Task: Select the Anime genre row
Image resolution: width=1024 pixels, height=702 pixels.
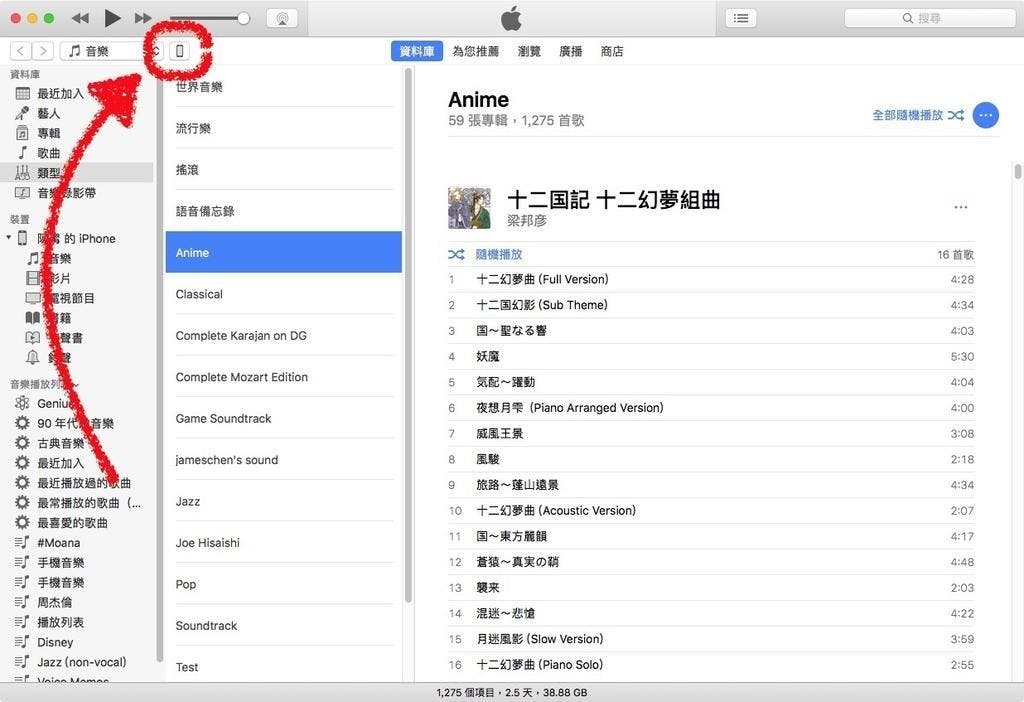Action: (283, 252)
